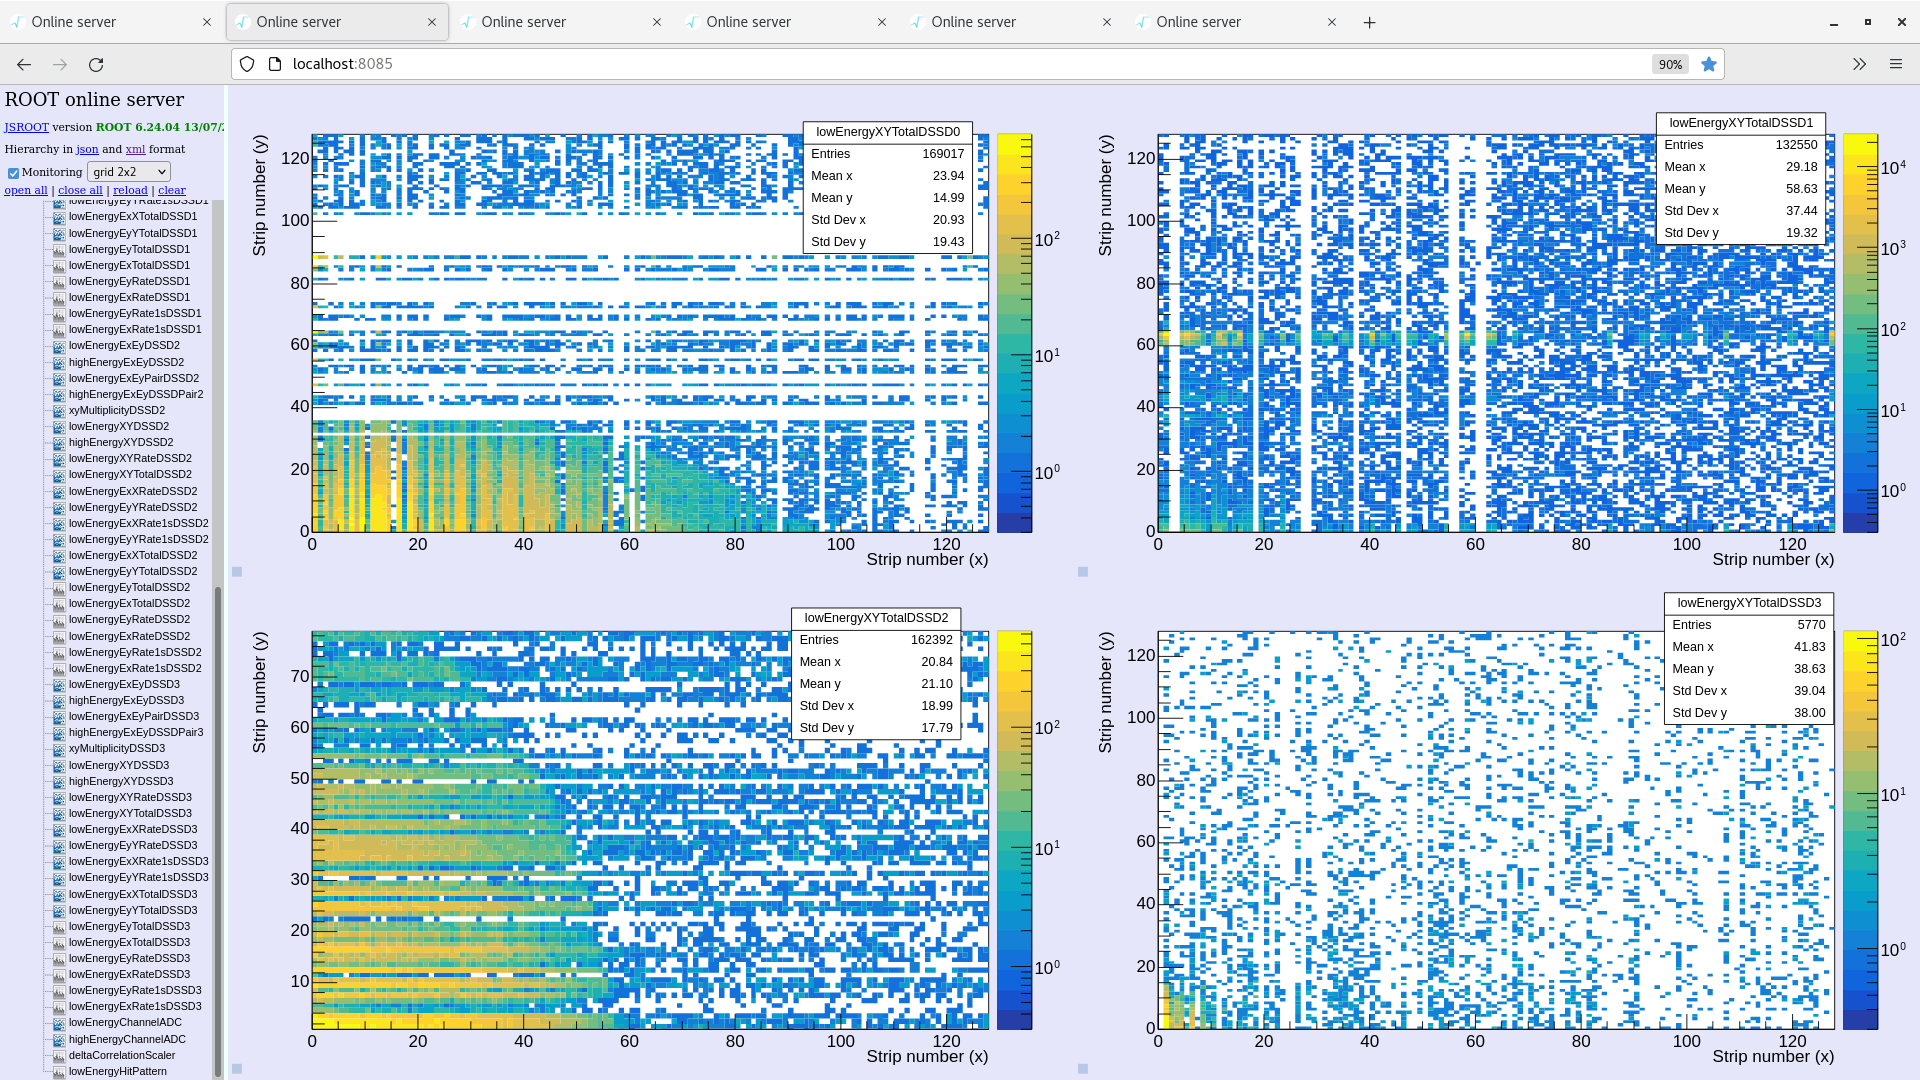Viewport: 1920px width, 1080px height.
Task: Click the 2D histogram icon beside lowEnergyXYDSSD2
Action: click(59, 426)
